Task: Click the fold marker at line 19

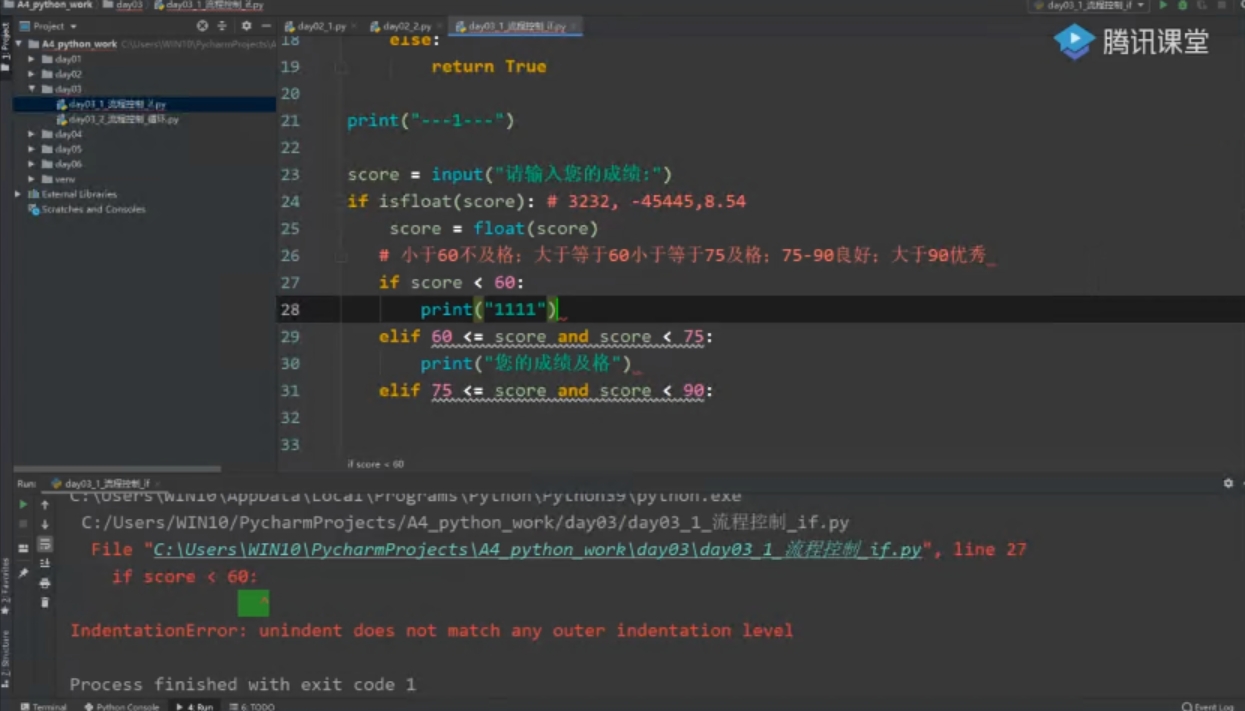Action: 341,67
